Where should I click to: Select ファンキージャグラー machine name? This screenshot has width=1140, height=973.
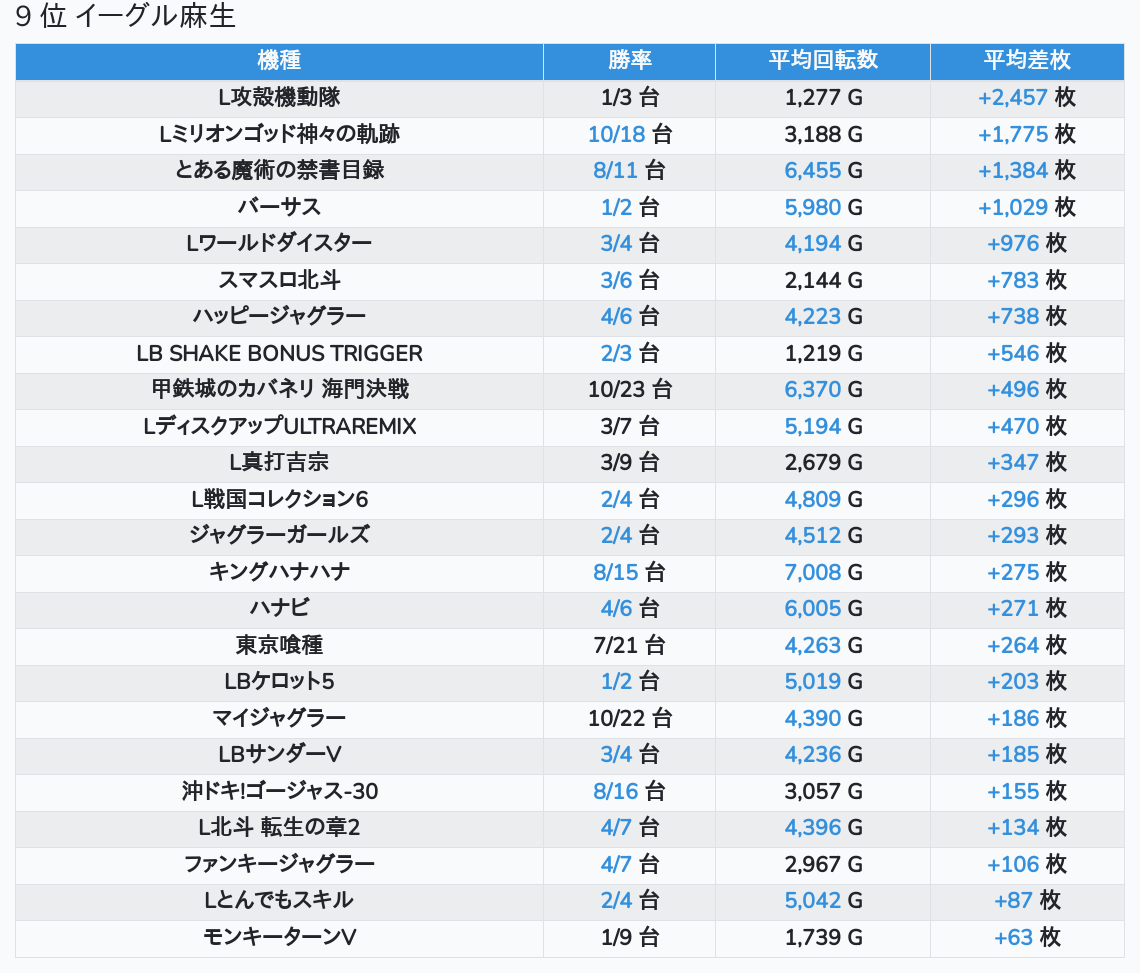(279, 865)
